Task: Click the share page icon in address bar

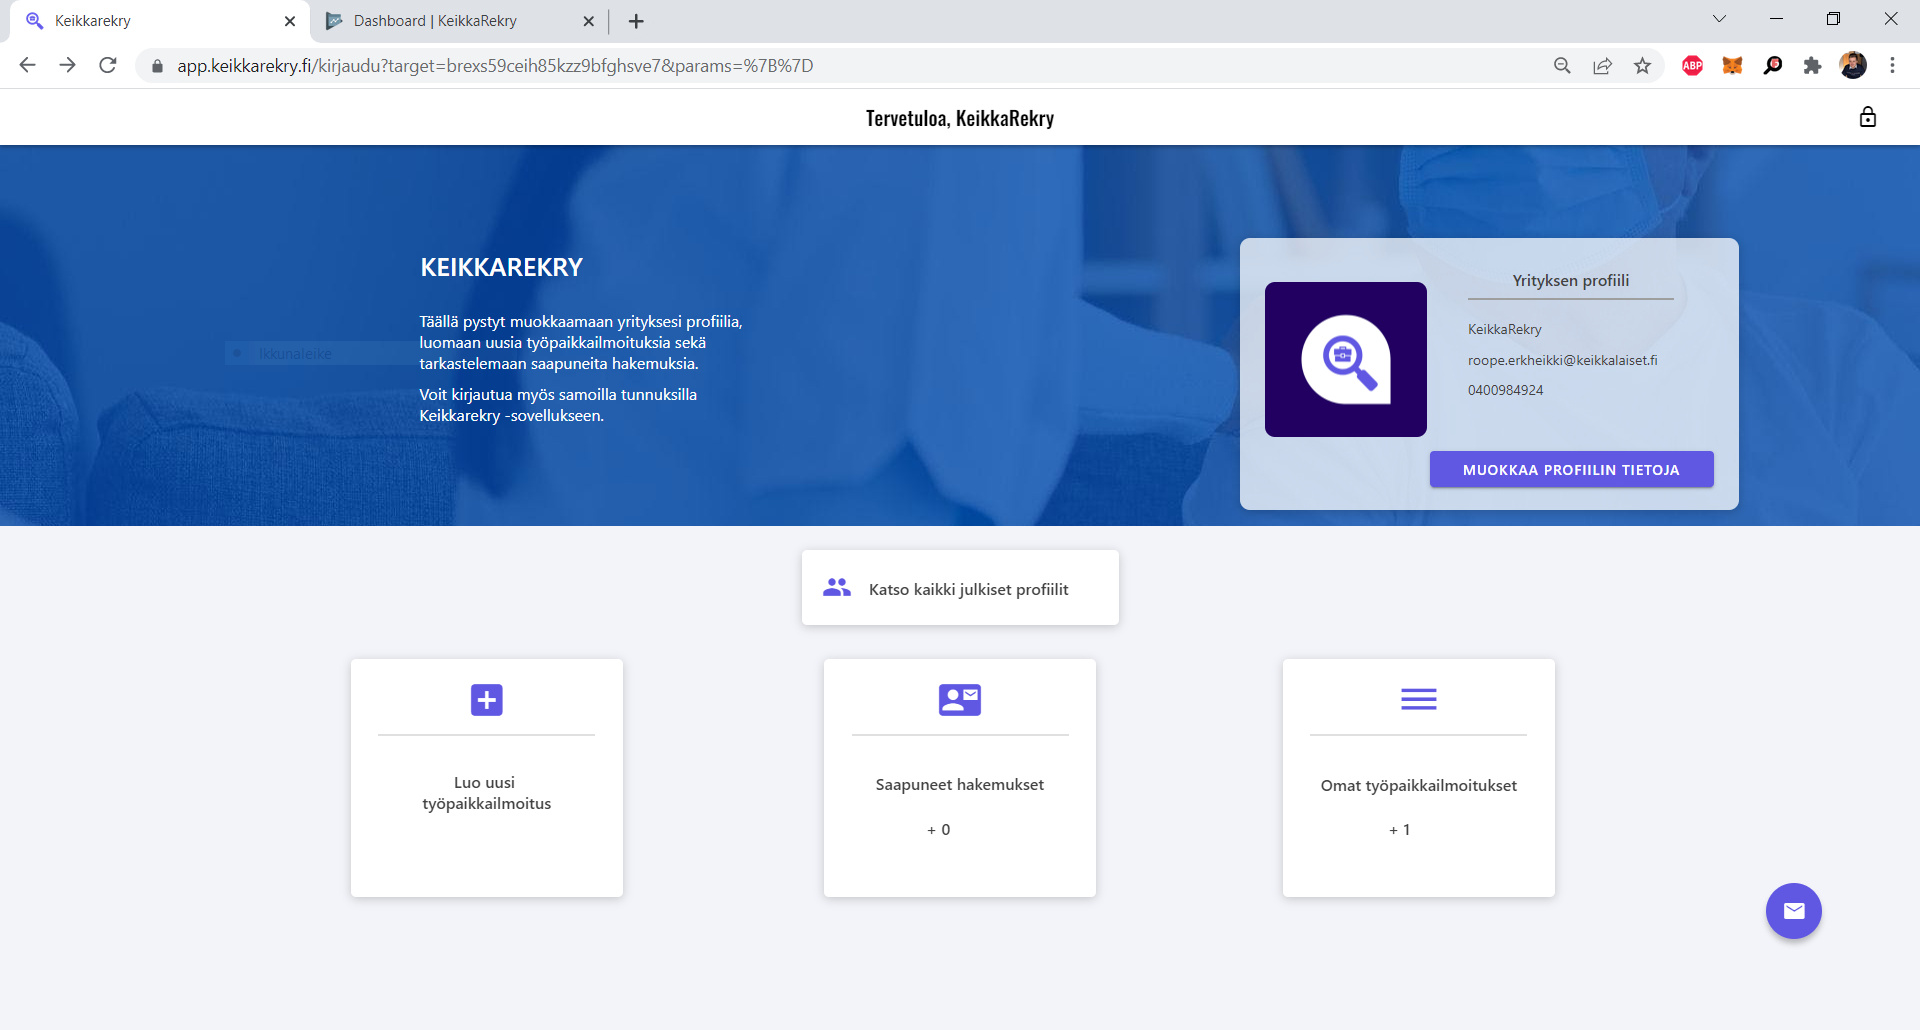Action: tap(1602, 66)
